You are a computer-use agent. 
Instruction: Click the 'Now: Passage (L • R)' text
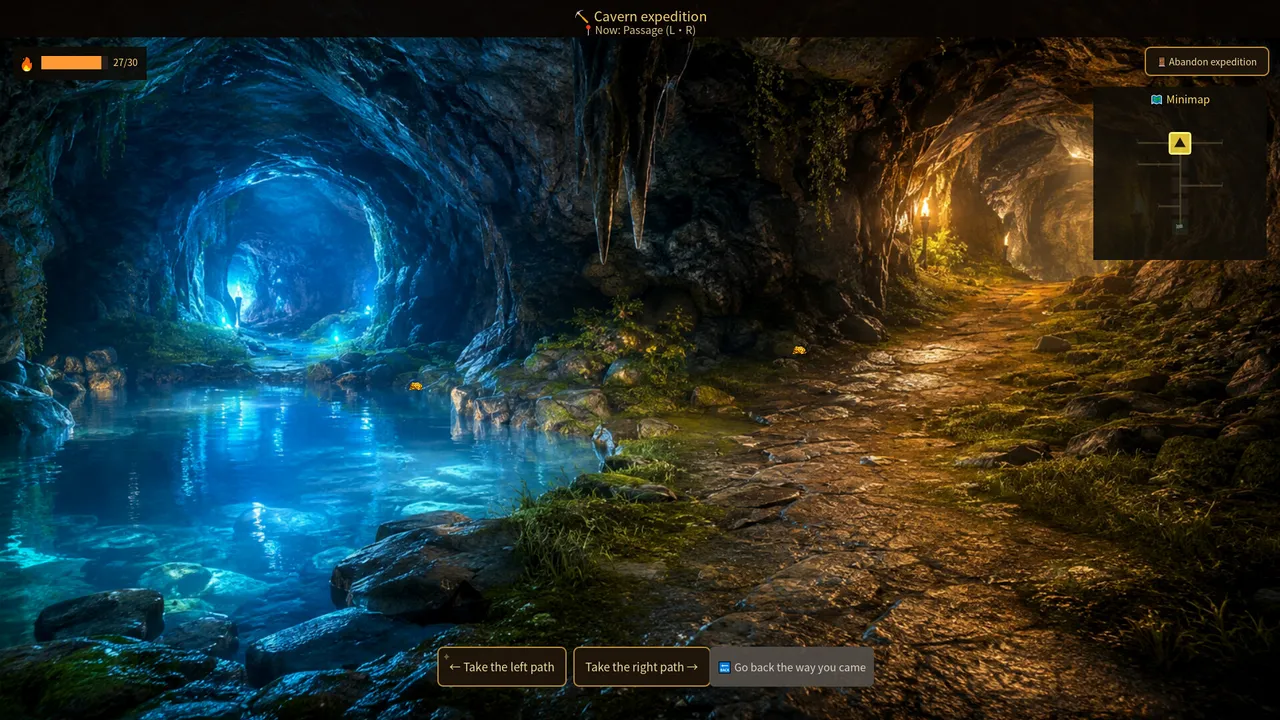(x=645, y=30)
